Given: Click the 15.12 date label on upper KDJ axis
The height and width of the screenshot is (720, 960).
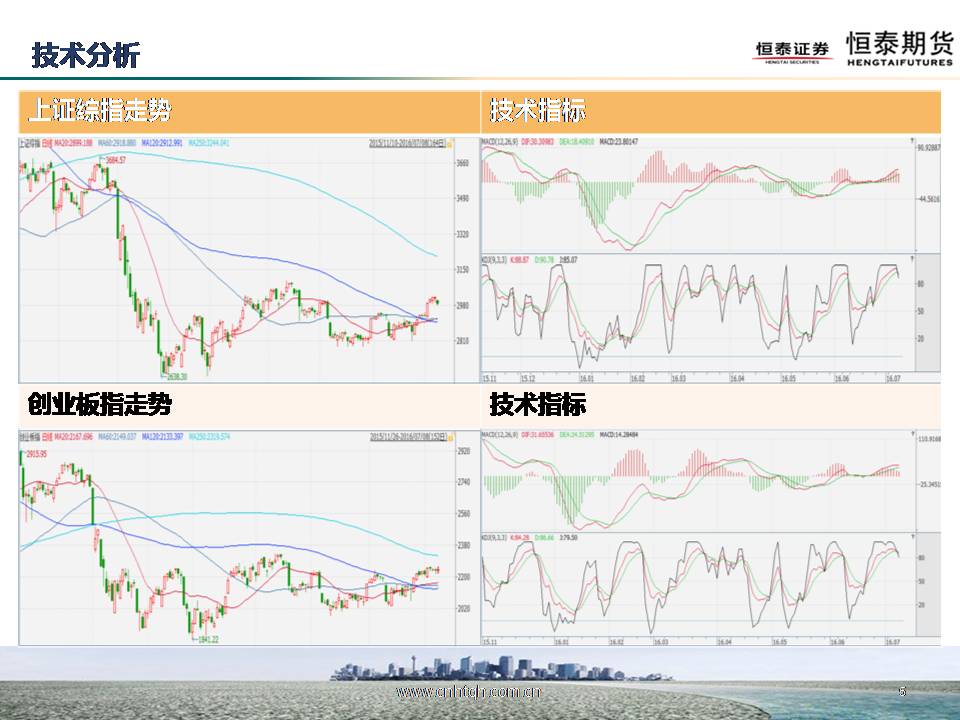Looking at the screenshot, I should (x=528, y=378).
